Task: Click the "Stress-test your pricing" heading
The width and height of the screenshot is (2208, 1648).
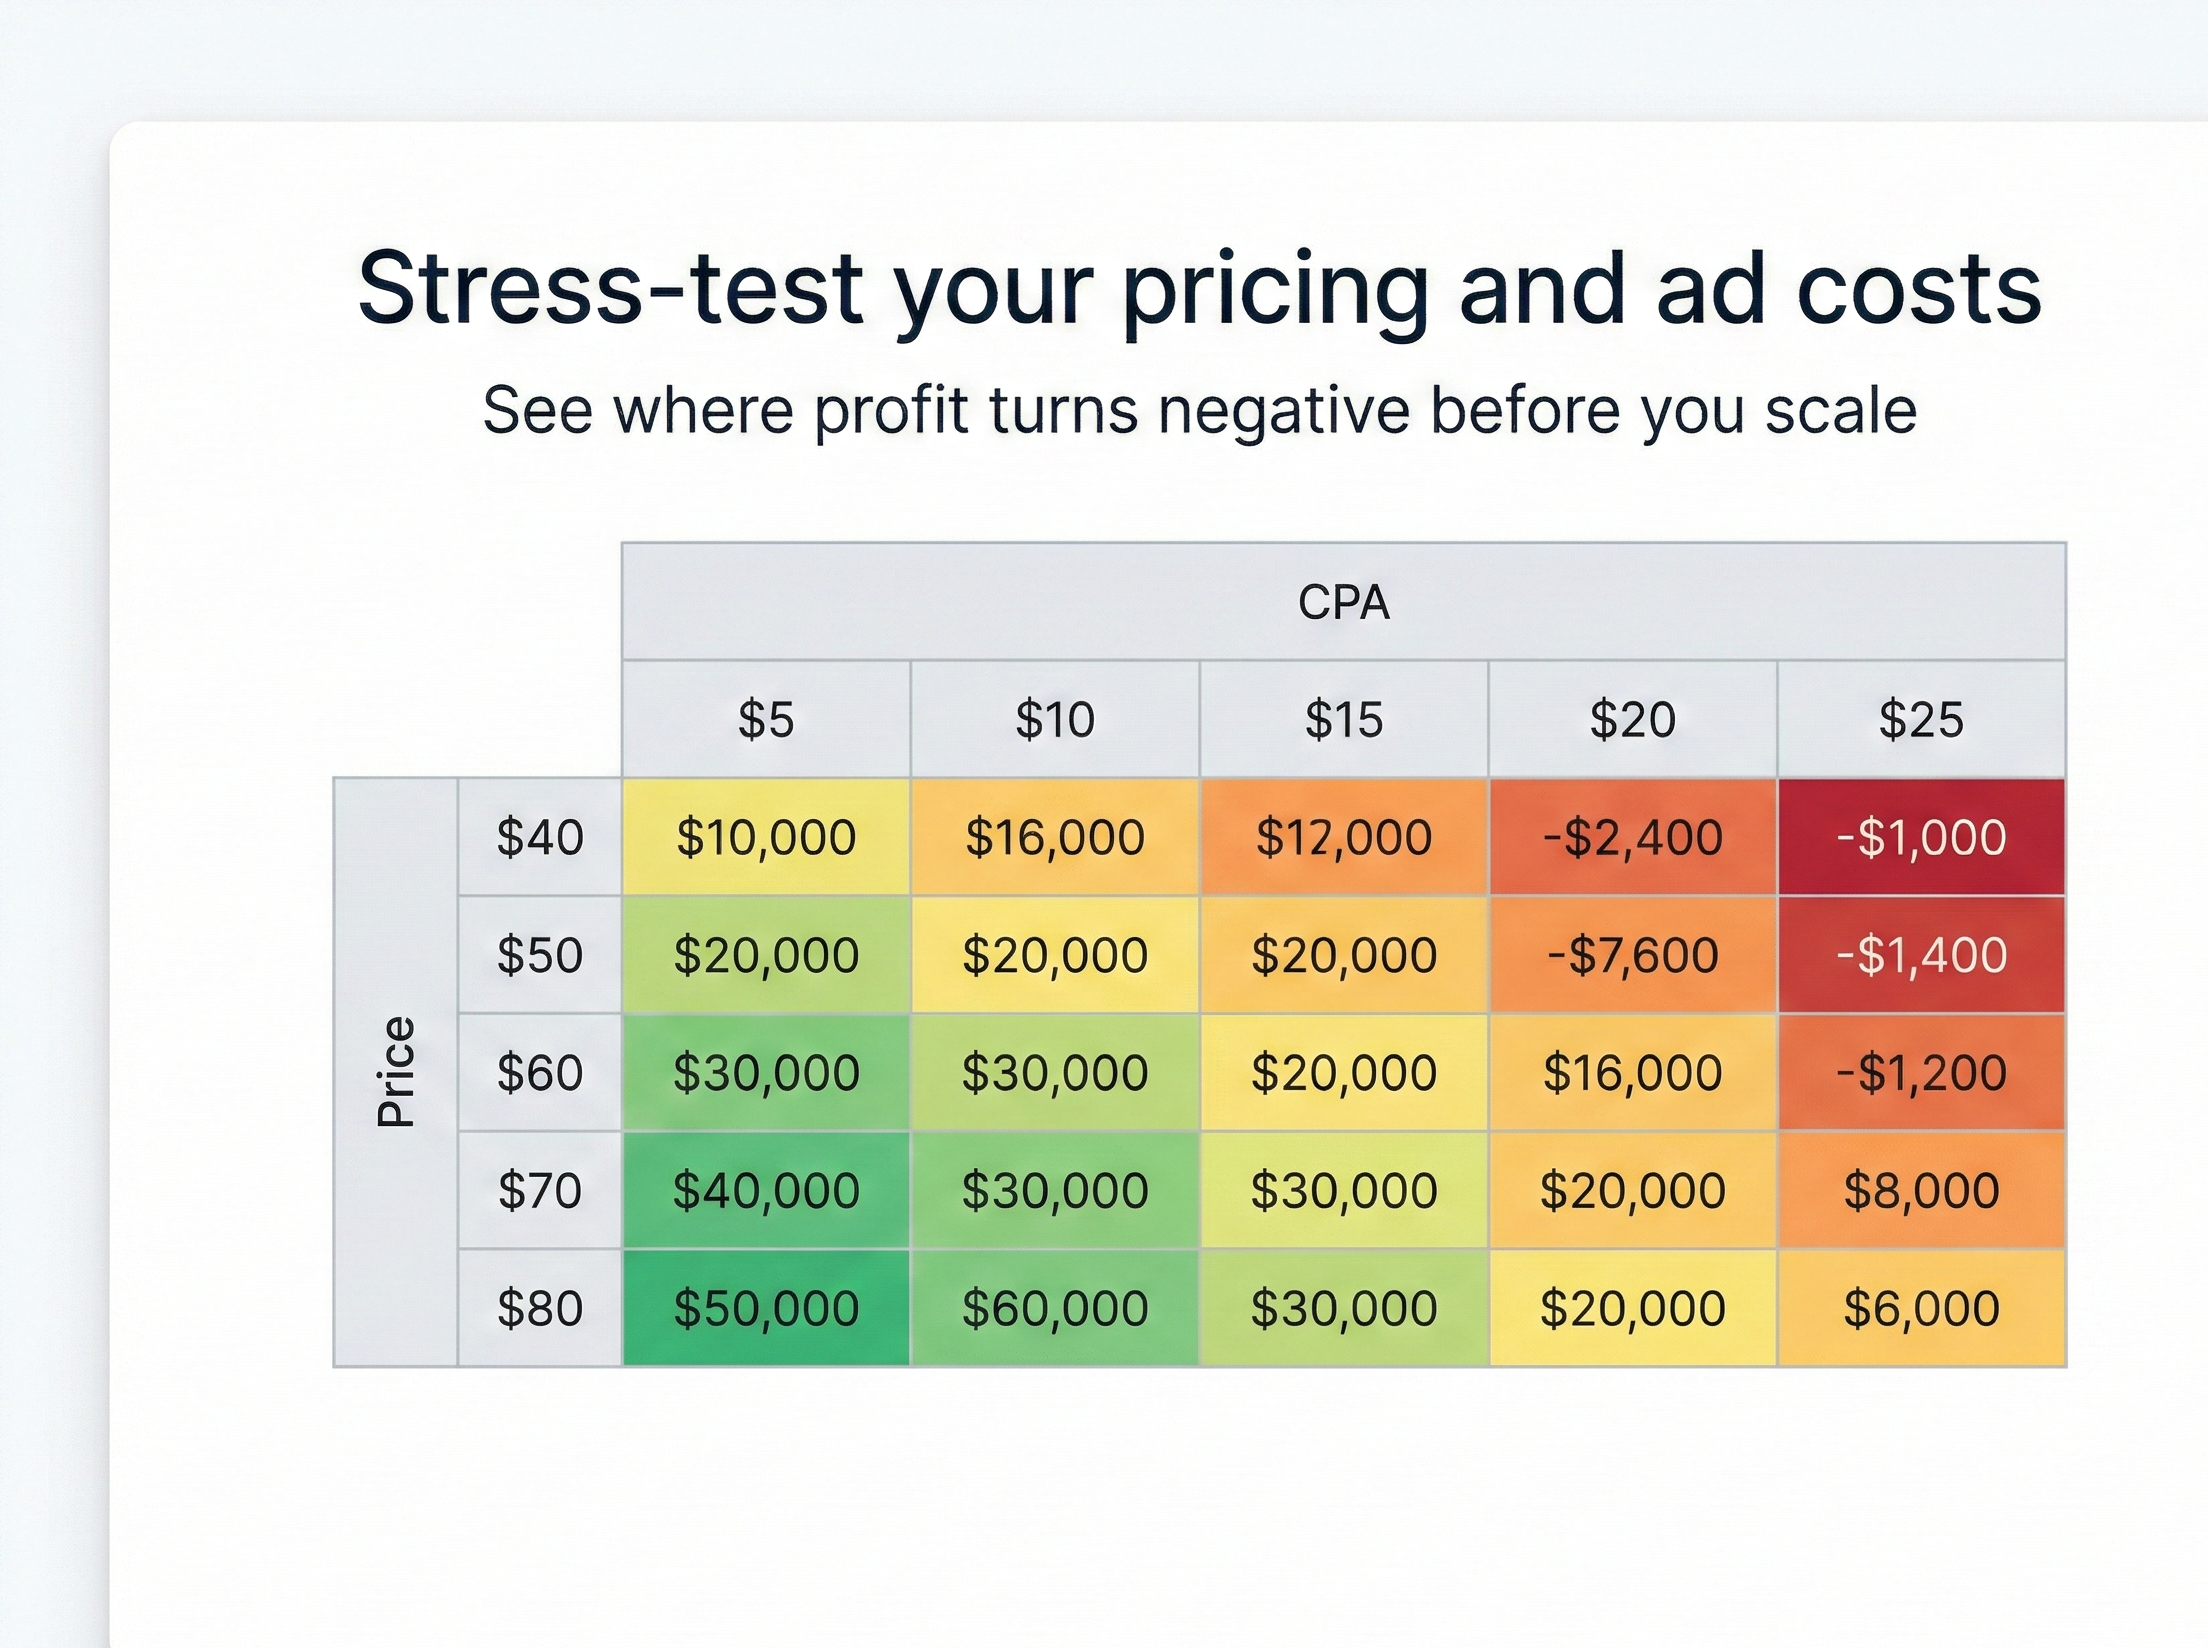Action: click(1199, 288)
